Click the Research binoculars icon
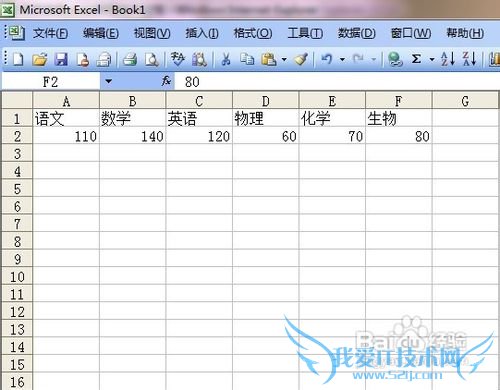 point(199,59)
